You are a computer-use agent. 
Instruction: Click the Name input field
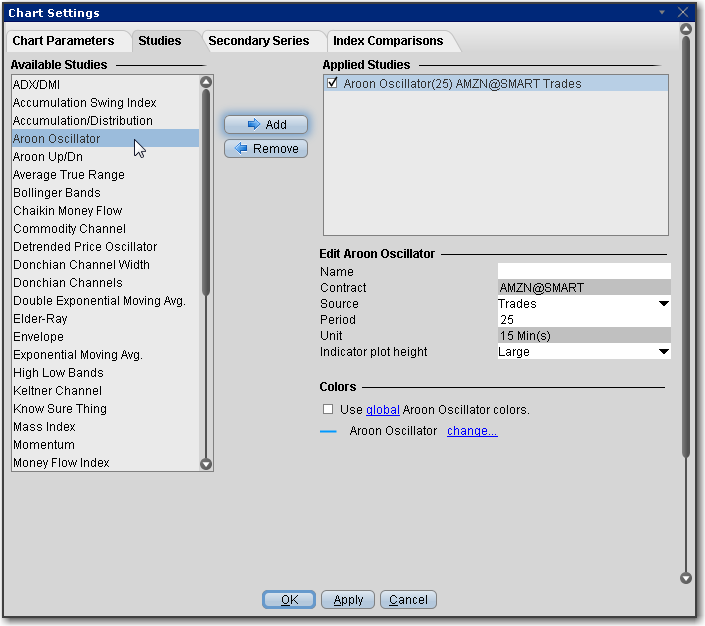point(583,272)
